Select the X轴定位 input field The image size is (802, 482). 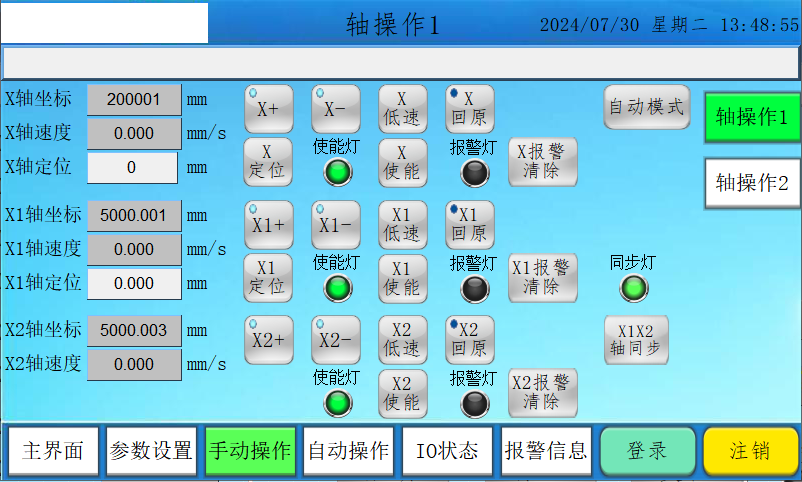click(133, 168)
